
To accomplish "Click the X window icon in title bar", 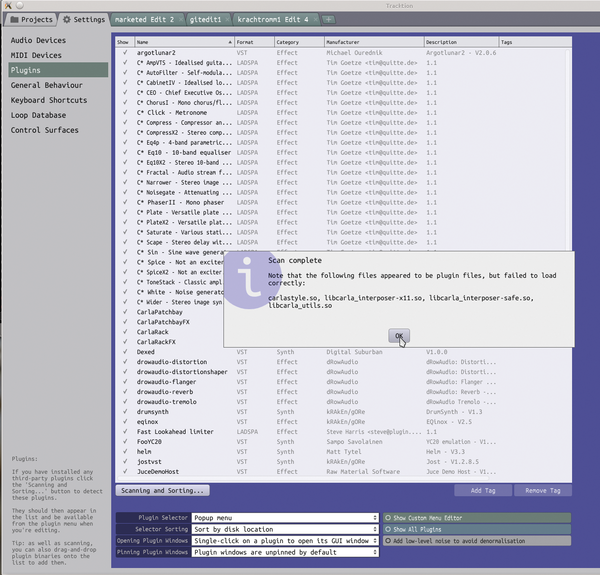I will 8,5.
